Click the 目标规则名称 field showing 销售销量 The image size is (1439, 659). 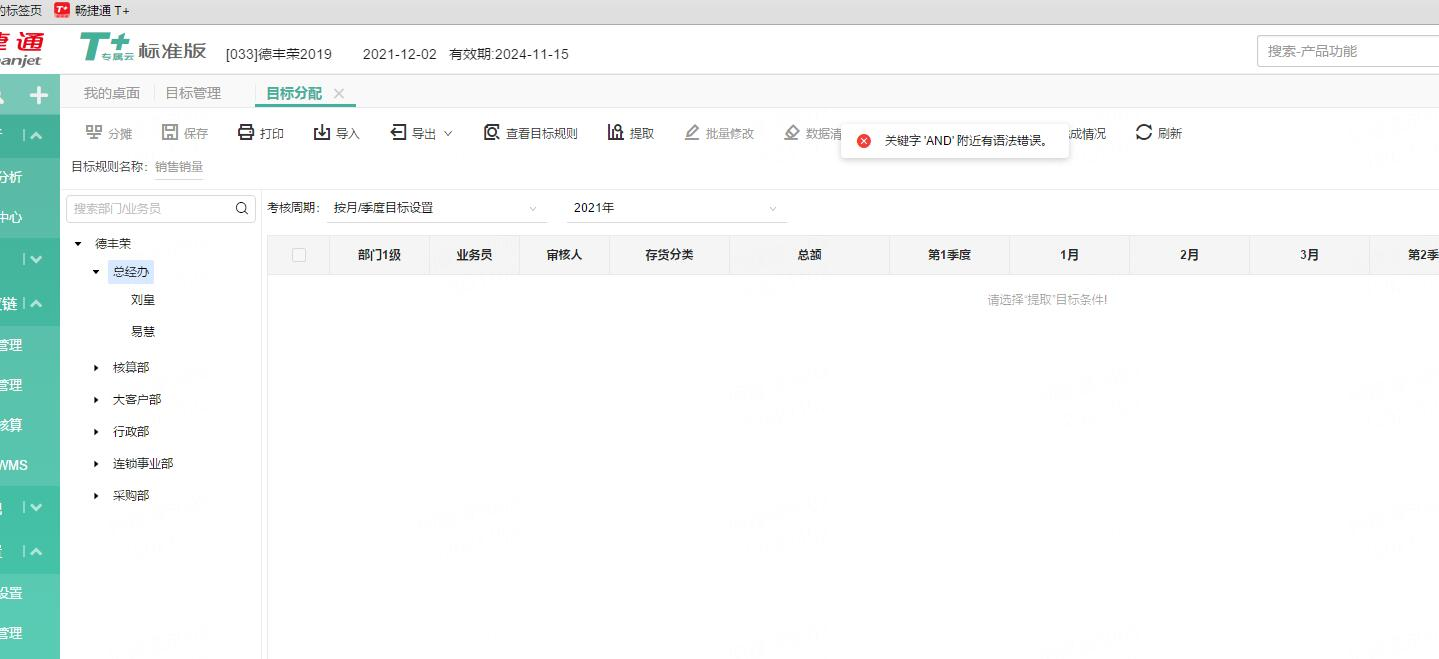179,167
